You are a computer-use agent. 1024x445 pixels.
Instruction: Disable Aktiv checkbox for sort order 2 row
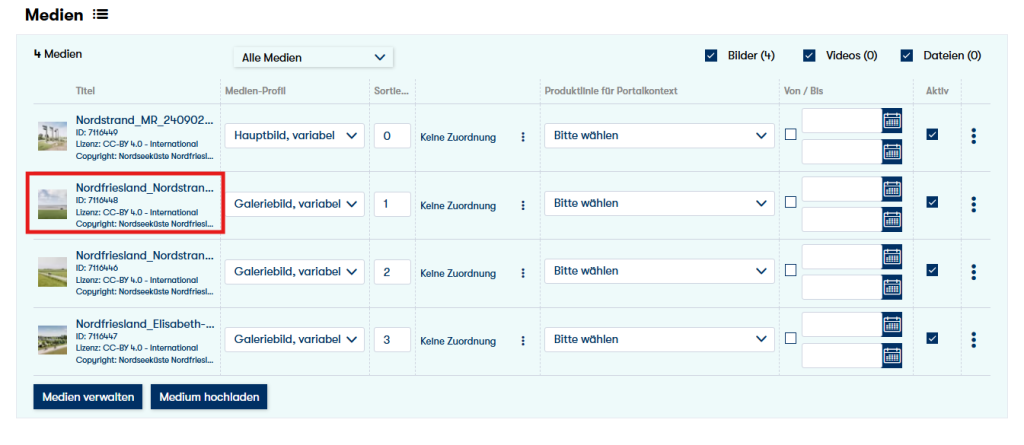coord(932,270)
